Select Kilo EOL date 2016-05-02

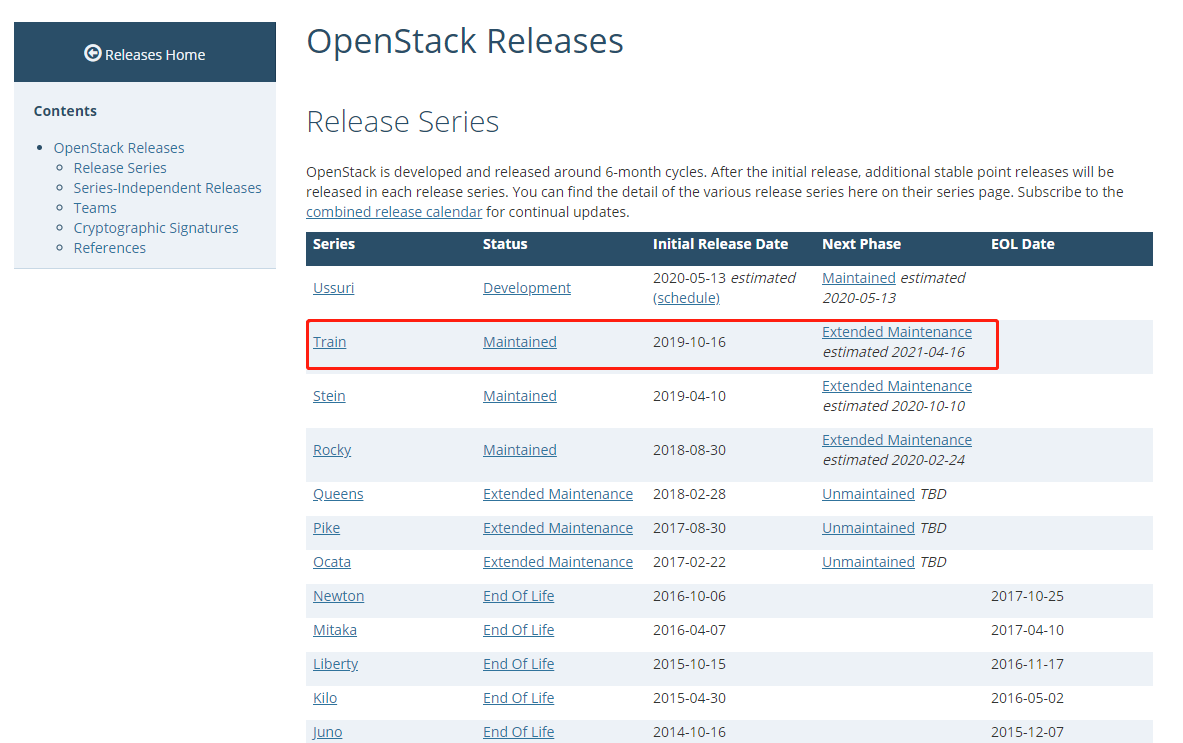pos(1028,698)
